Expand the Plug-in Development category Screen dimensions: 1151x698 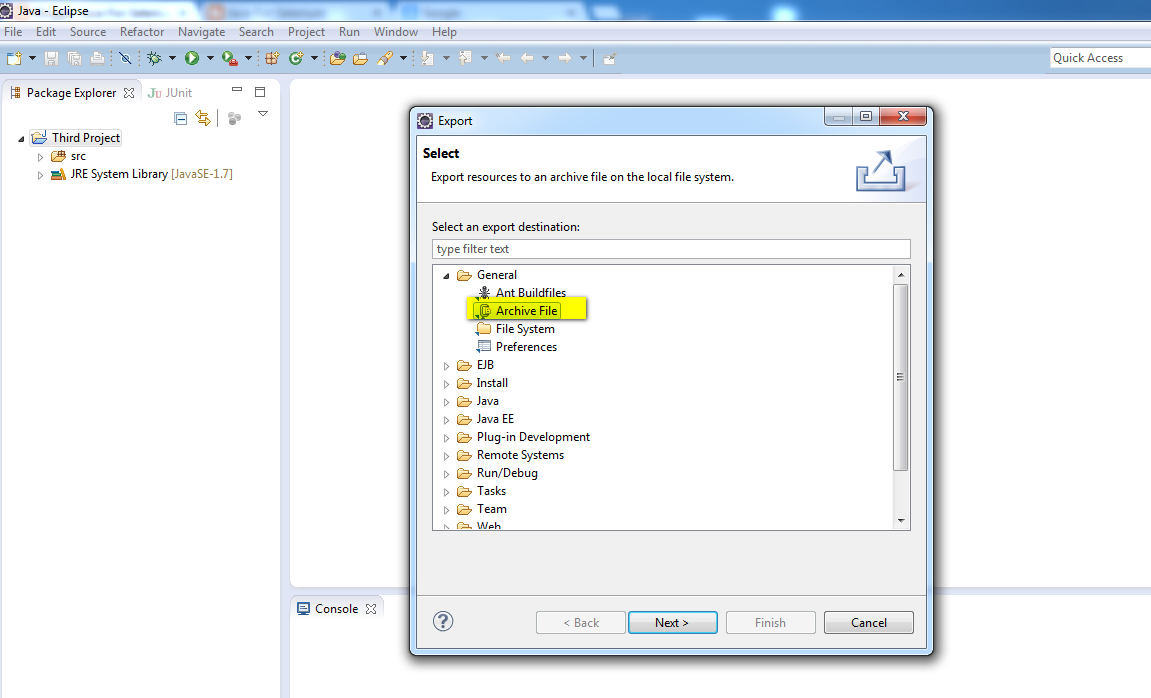[x=446, y=437]
